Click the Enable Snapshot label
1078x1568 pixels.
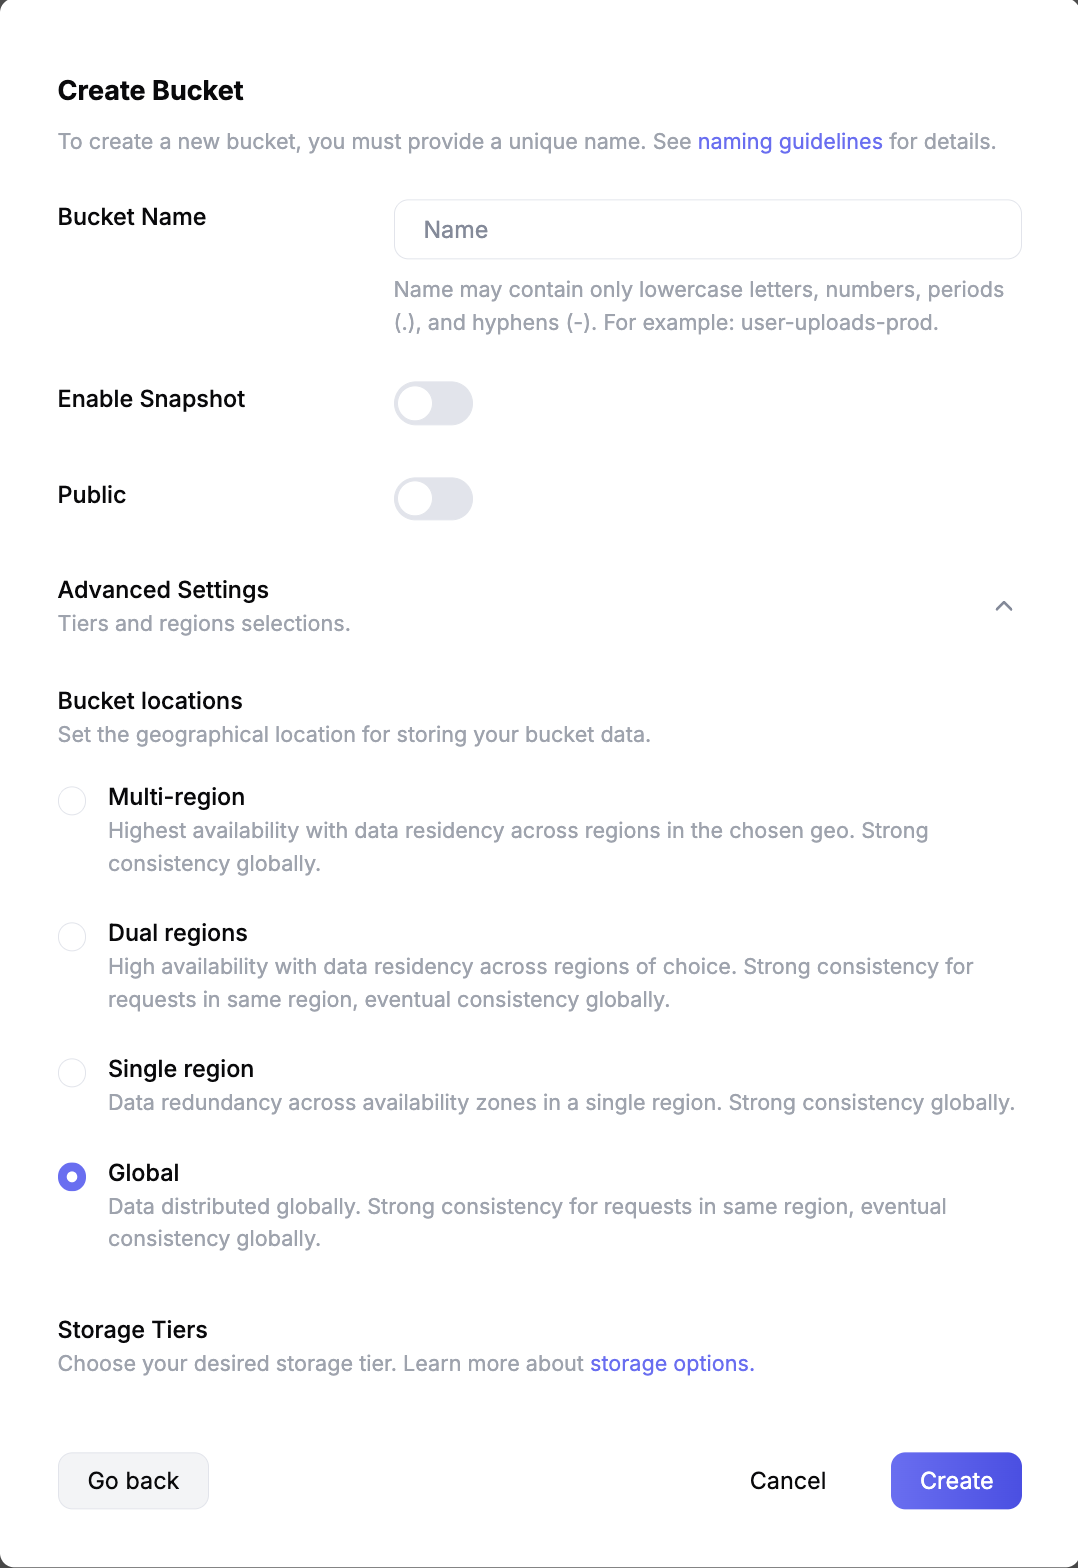coord(151,399)
